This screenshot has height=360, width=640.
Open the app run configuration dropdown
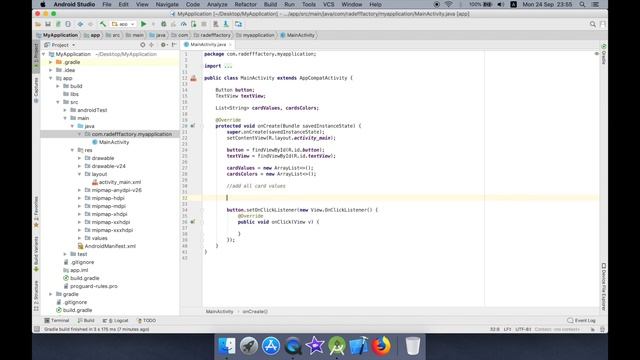coord(123,24)
